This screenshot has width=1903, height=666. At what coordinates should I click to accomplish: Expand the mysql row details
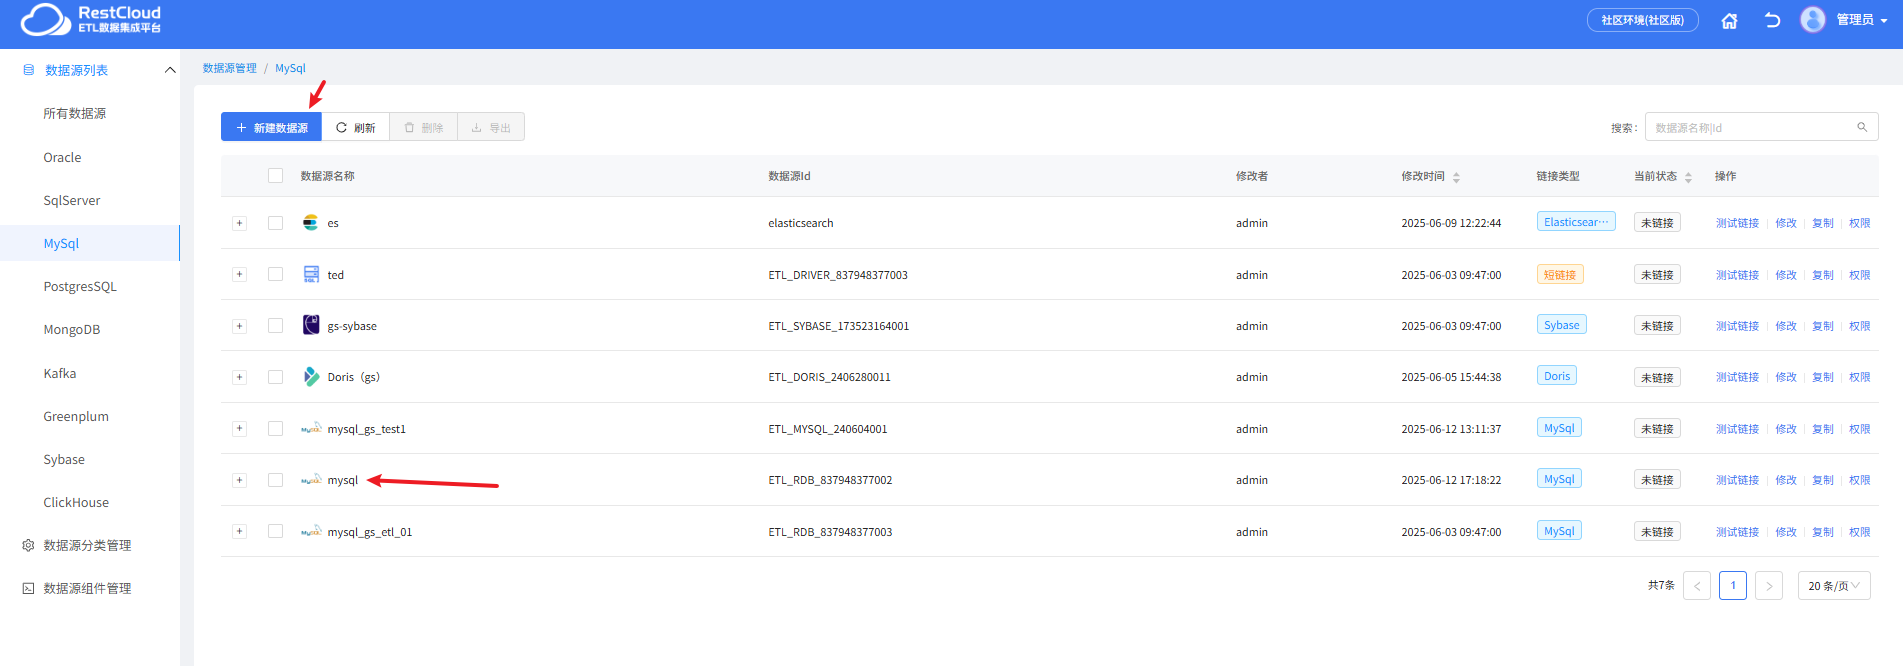pos(239,480)
